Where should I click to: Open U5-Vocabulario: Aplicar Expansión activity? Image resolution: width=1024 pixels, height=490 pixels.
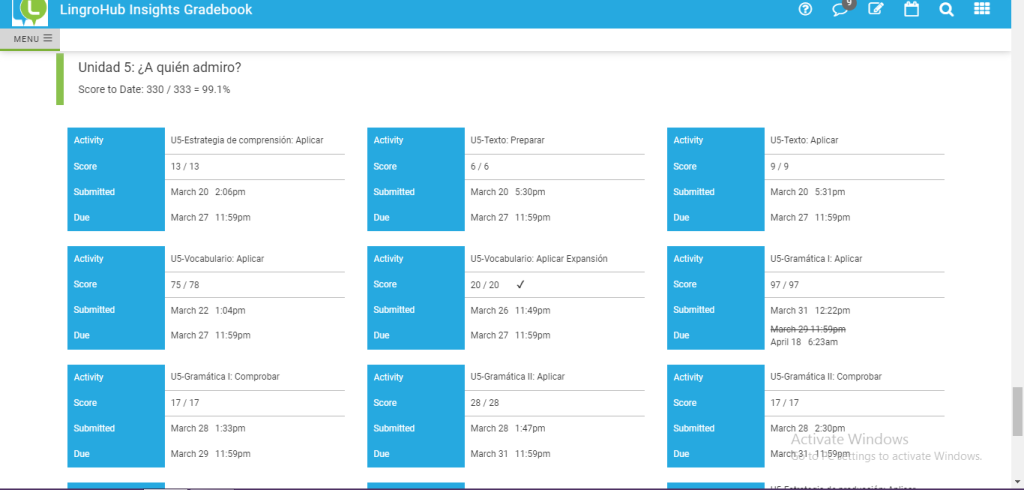tap(539, 259)
